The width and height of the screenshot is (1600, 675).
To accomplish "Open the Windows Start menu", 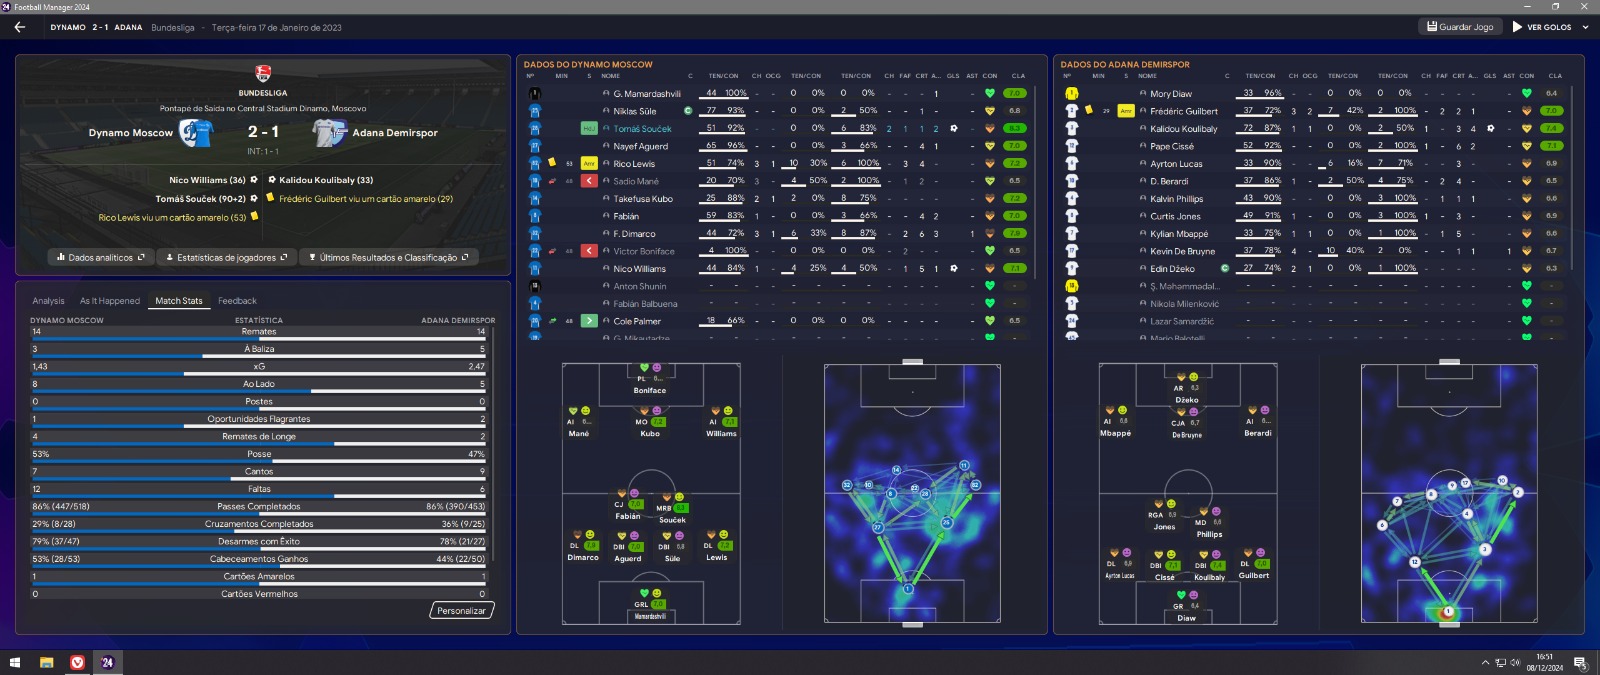I will point(14,662).
